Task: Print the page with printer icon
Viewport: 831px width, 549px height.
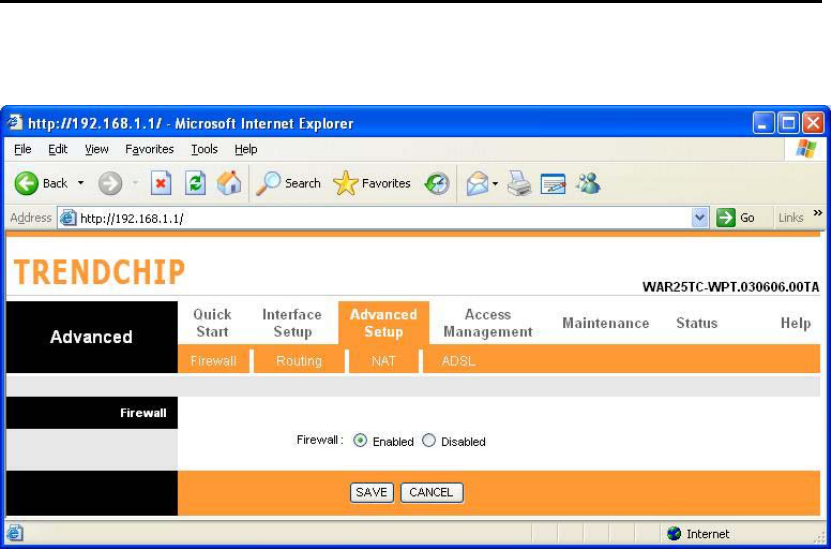Action: click(519, 184)
